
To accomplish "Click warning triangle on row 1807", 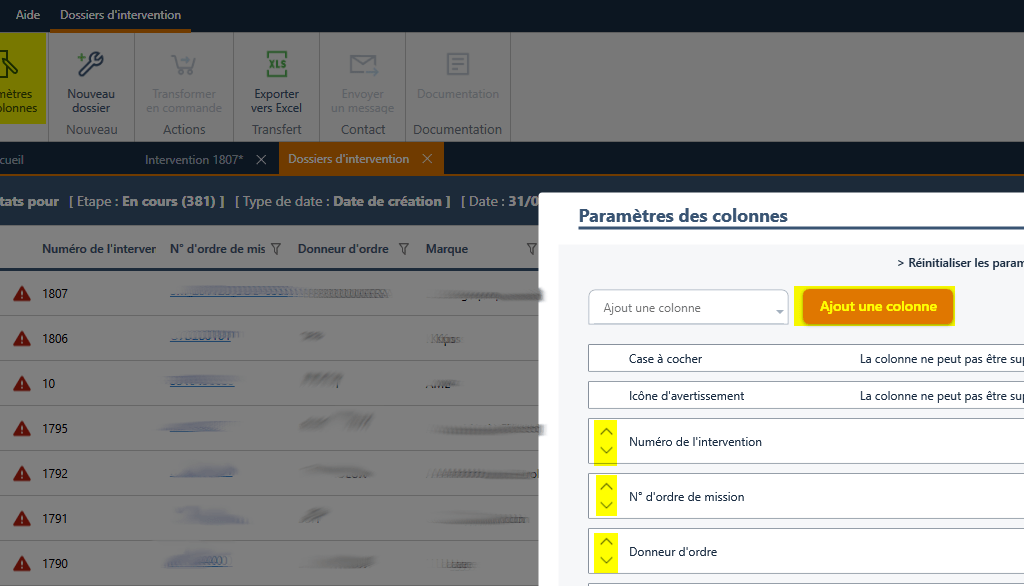I will pos(21,294).
